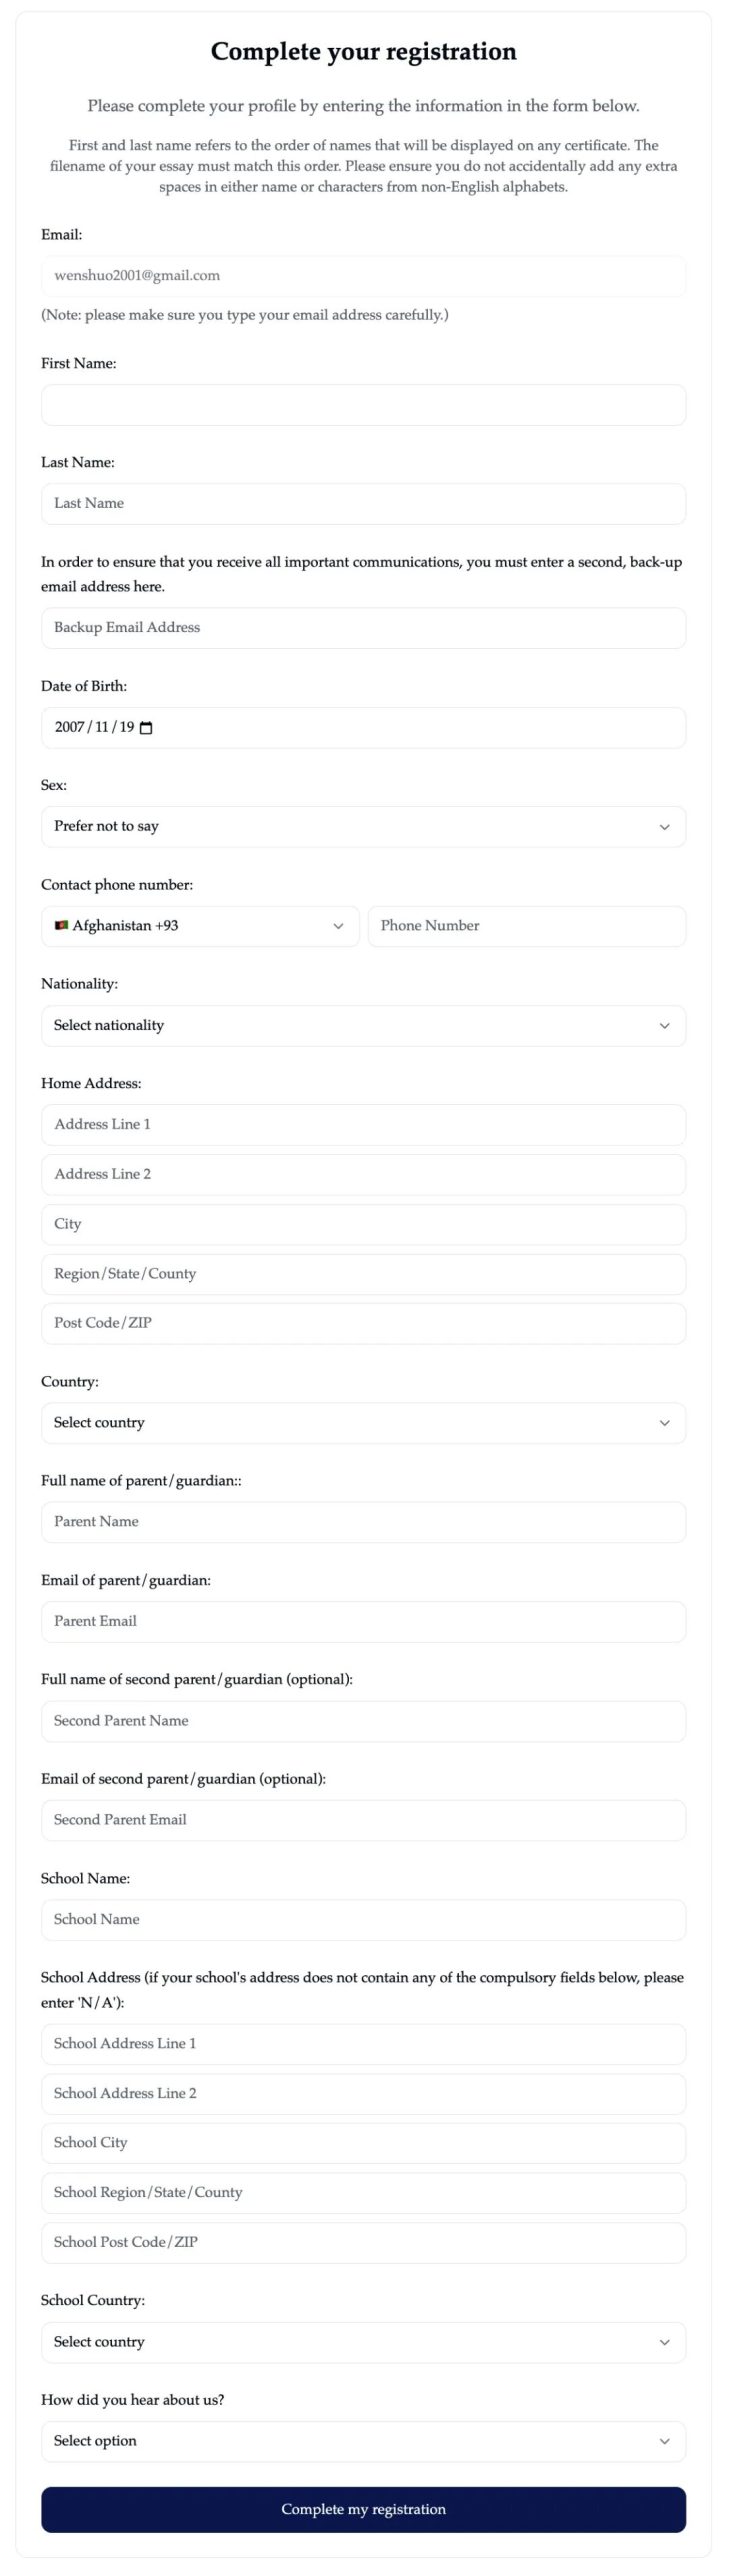Expand the home Country dropdown
The height and width of the screenshot is (2560, 729).
[x=363, y=1423]
